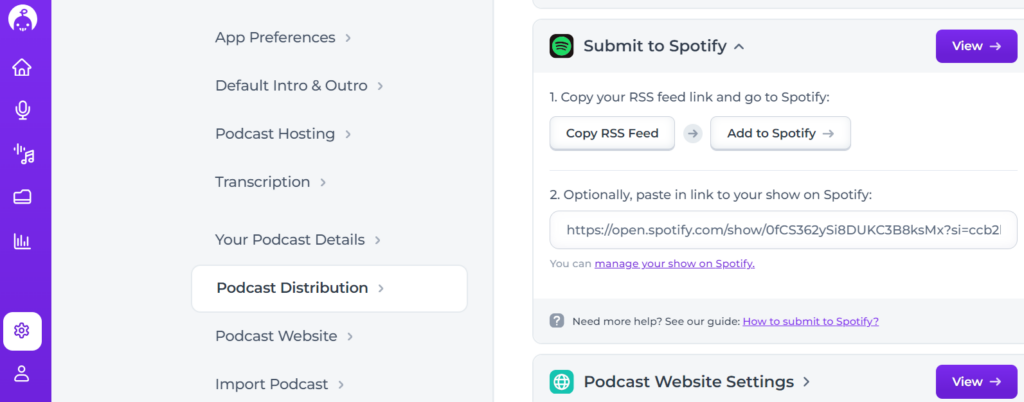Click View button for Podcast Website Settings
Screen dimensions: 1024x402
(x=976, y=382)
